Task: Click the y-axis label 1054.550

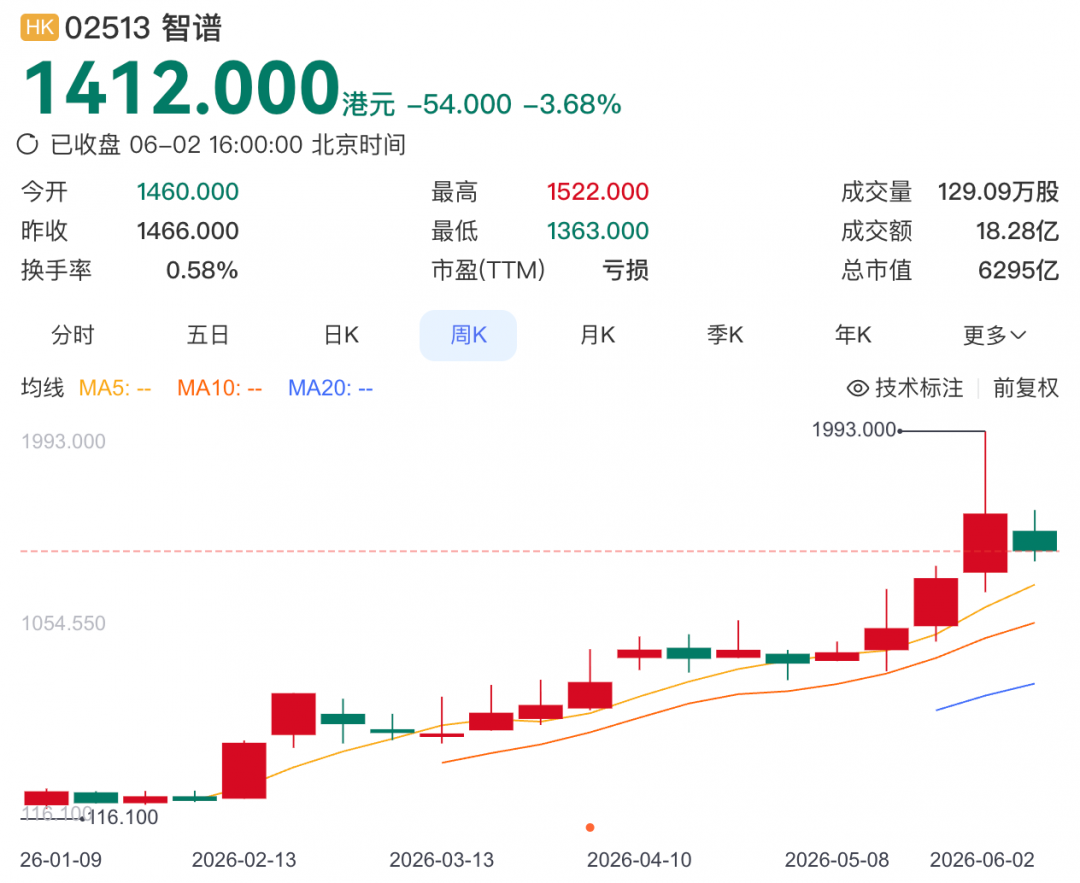Action: click(63, 623)
